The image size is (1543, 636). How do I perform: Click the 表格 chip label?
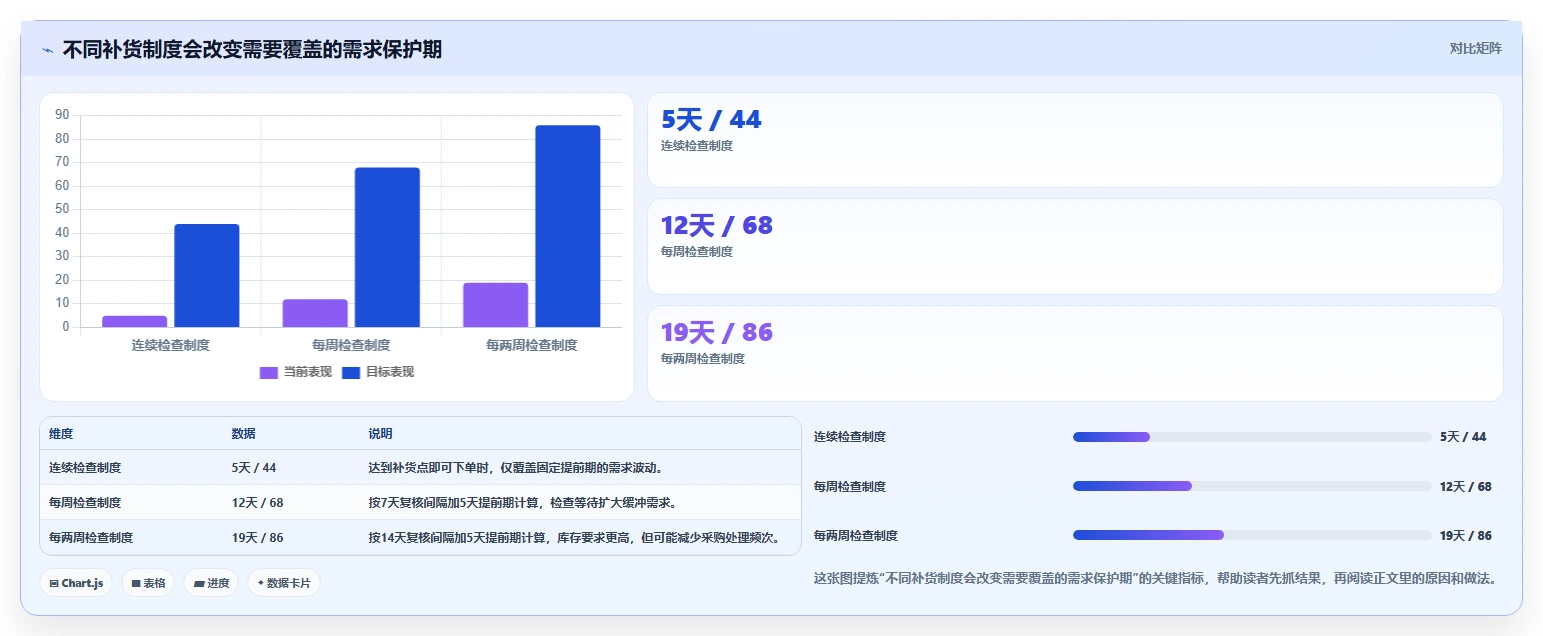point(154,583)
